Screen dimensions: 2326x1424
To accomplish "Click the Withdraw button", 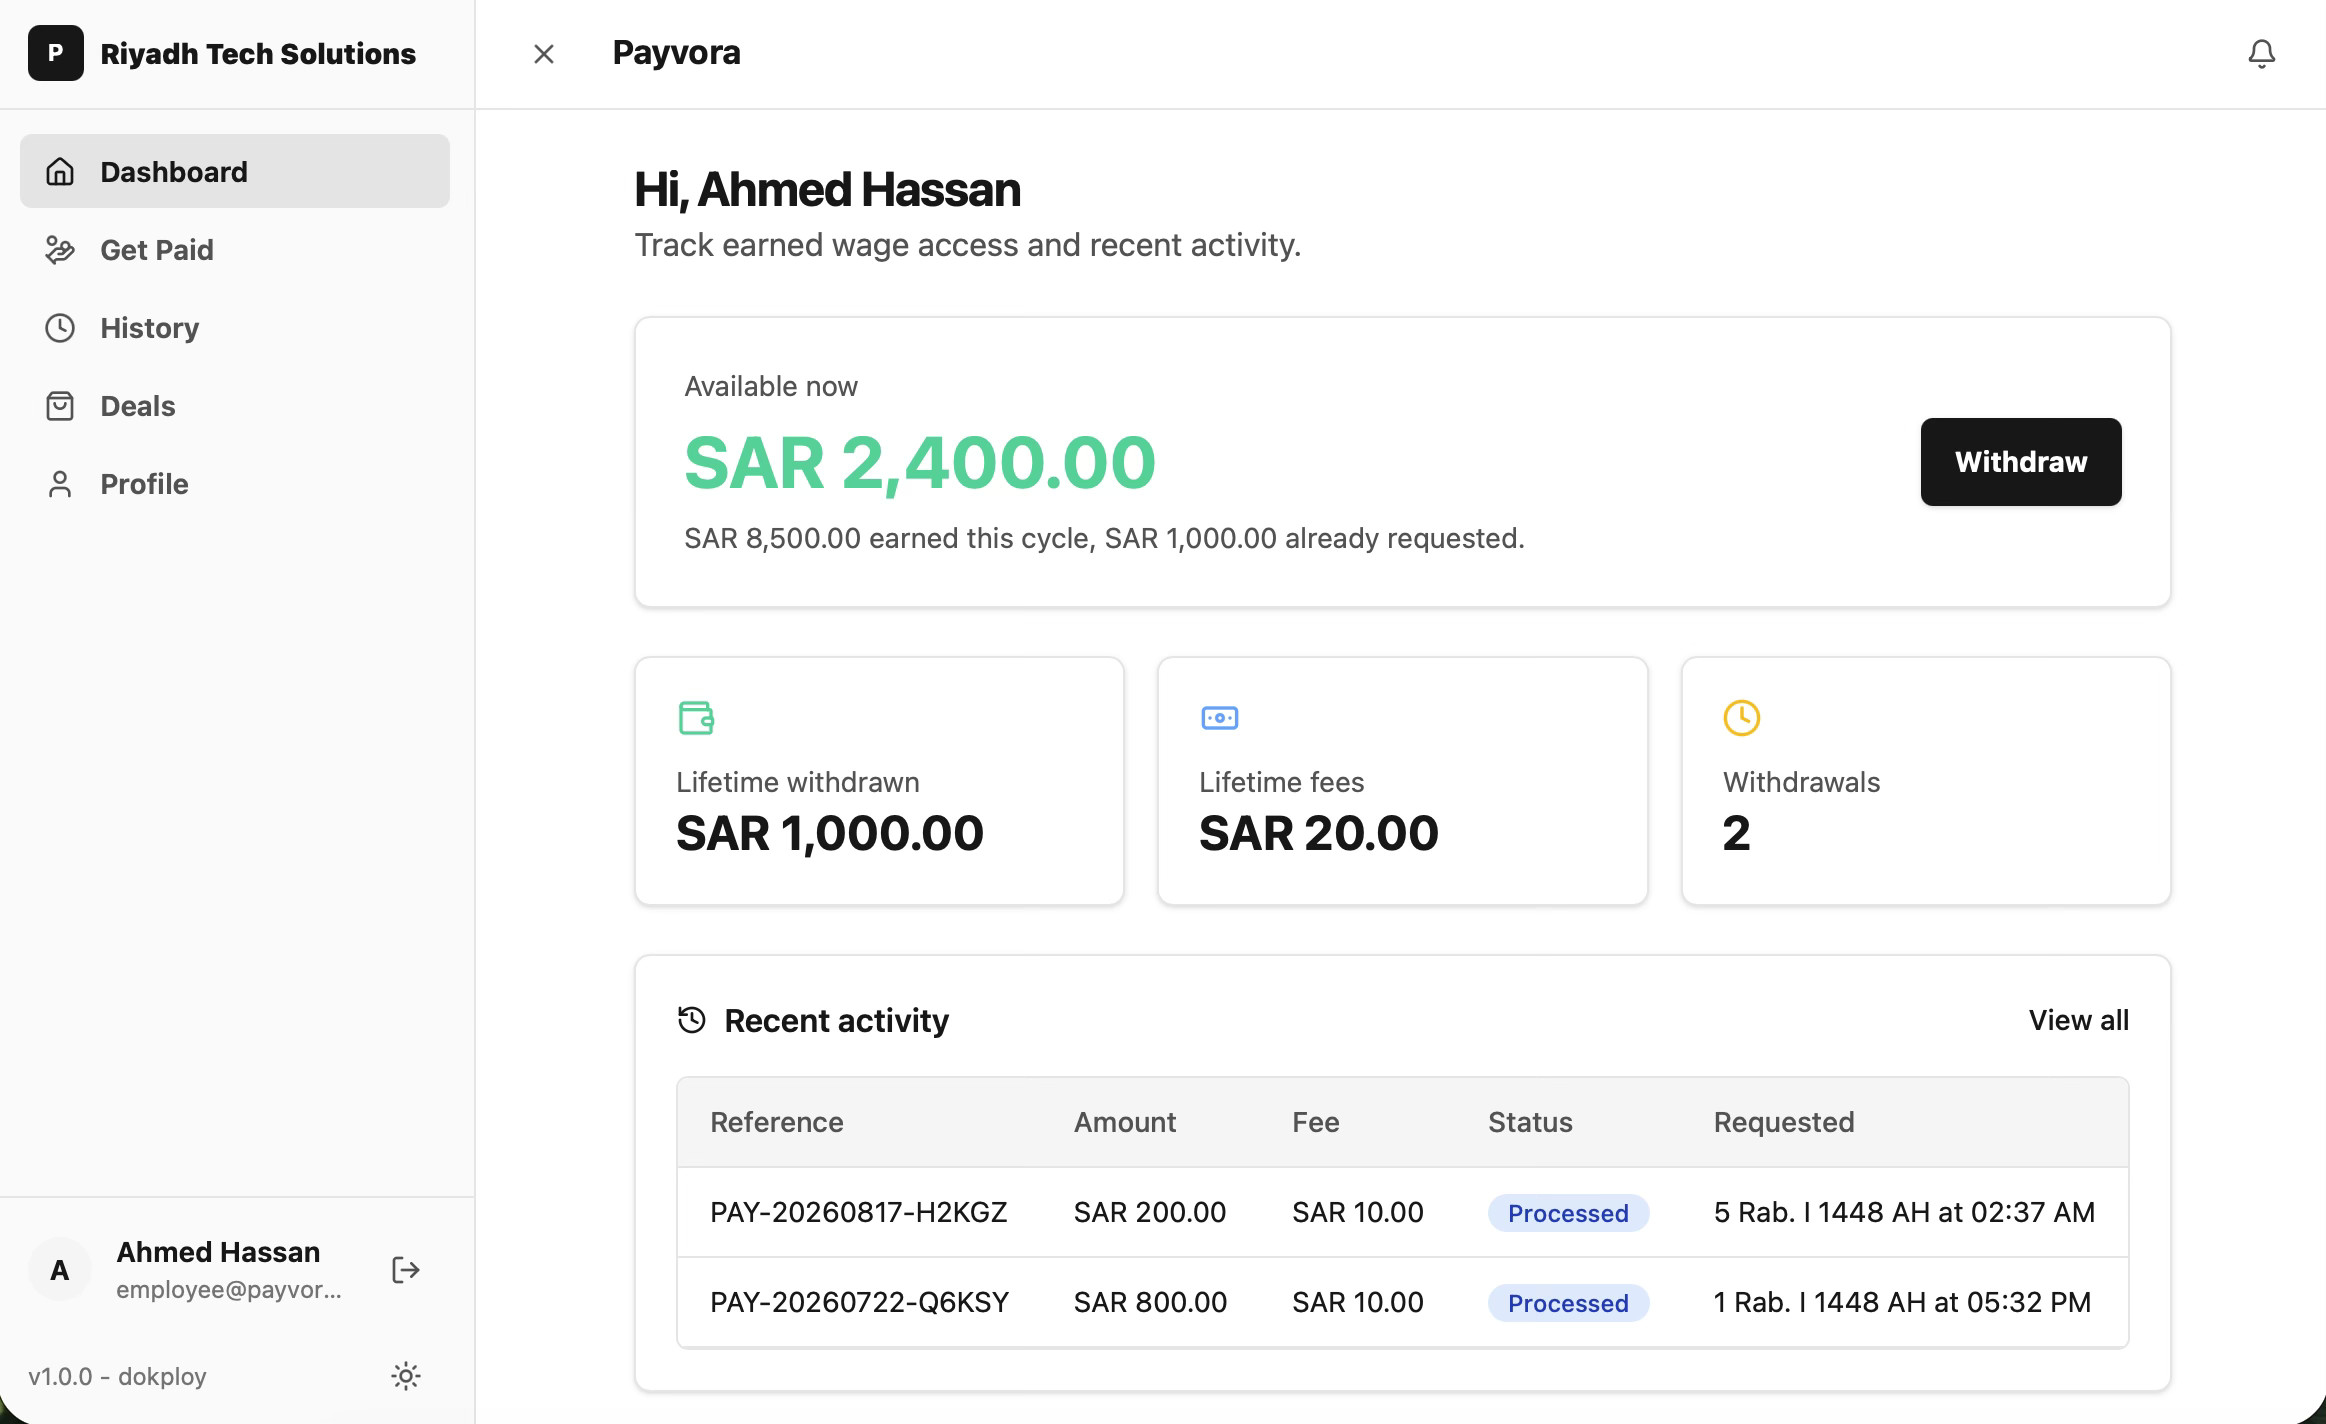I will coord(2020,461).
